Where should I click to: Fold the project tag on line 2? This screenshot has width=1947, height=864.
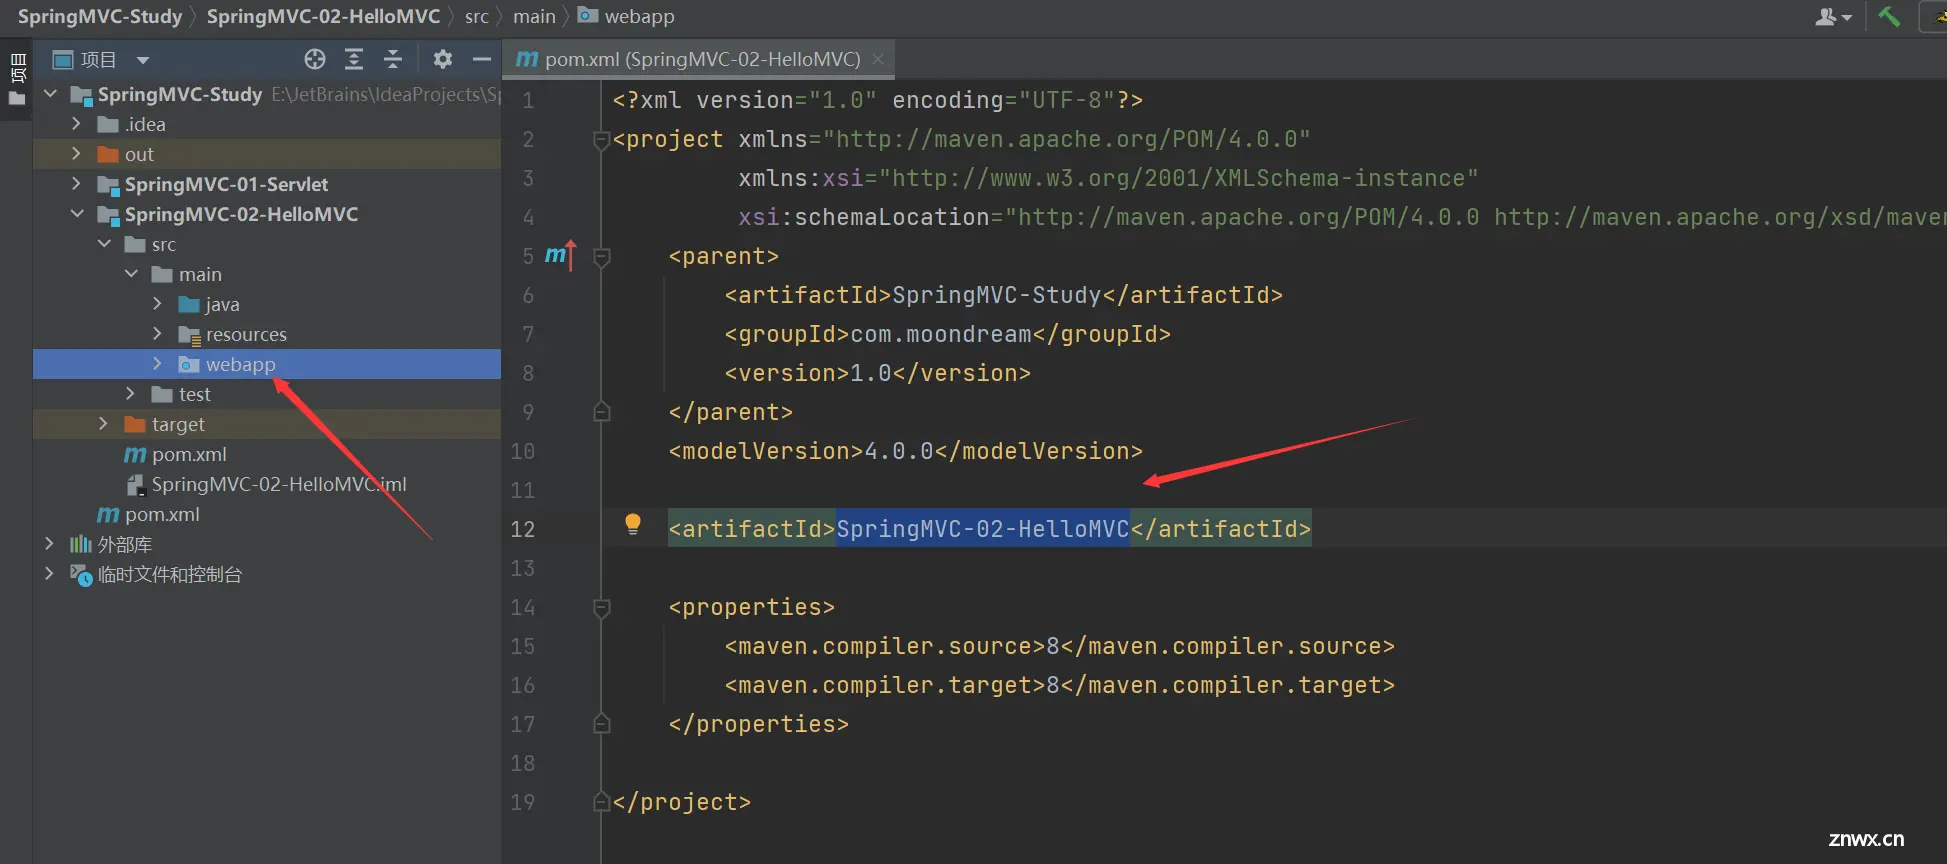pos(602,140)
